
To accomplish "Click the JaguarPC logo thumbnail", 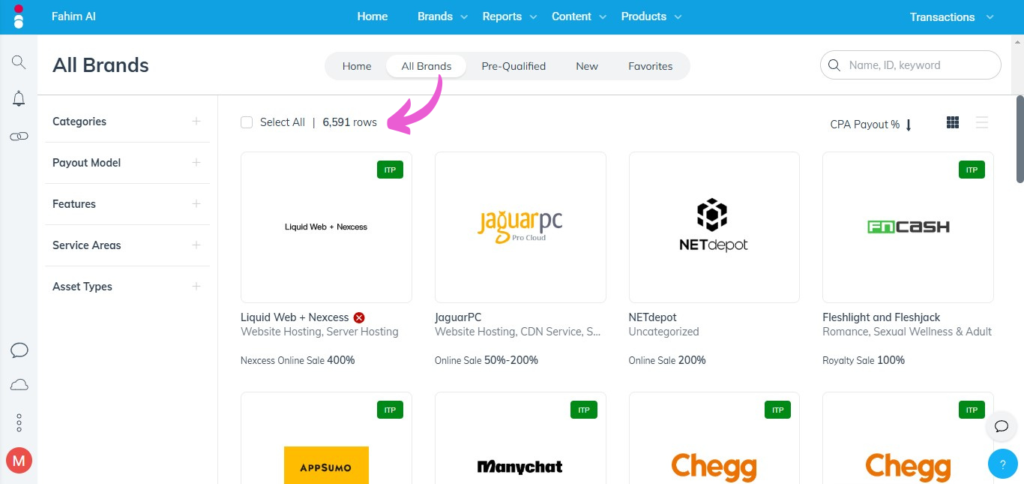I will [520, 227].
